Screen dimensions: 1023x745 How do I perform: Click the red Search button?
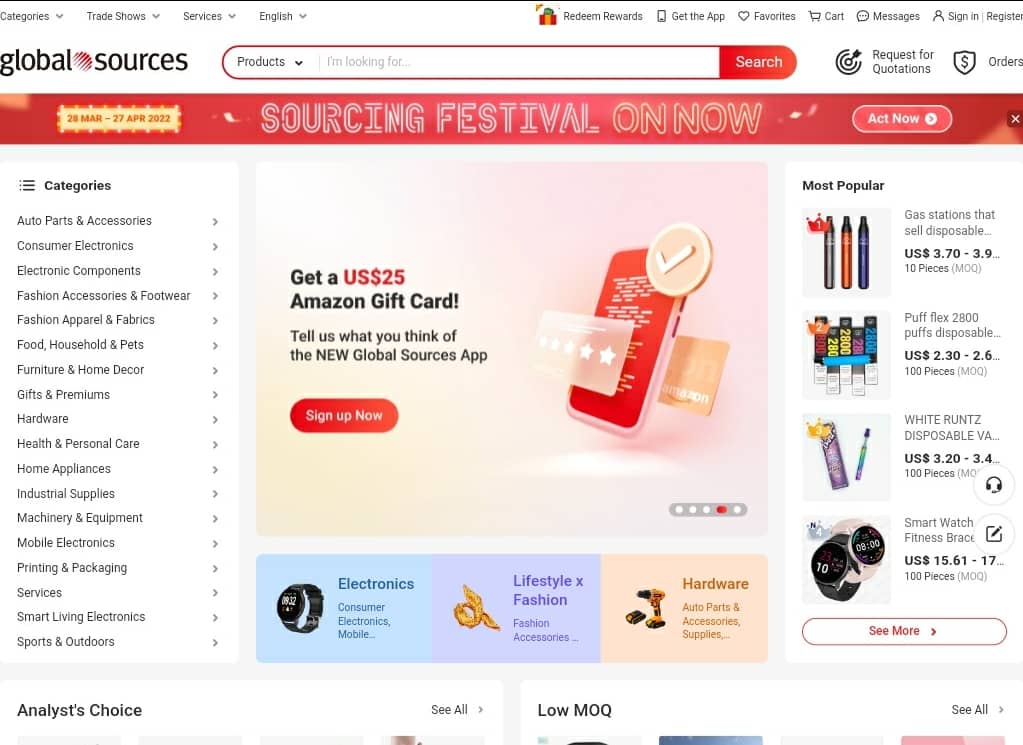(x=758, y=62)
